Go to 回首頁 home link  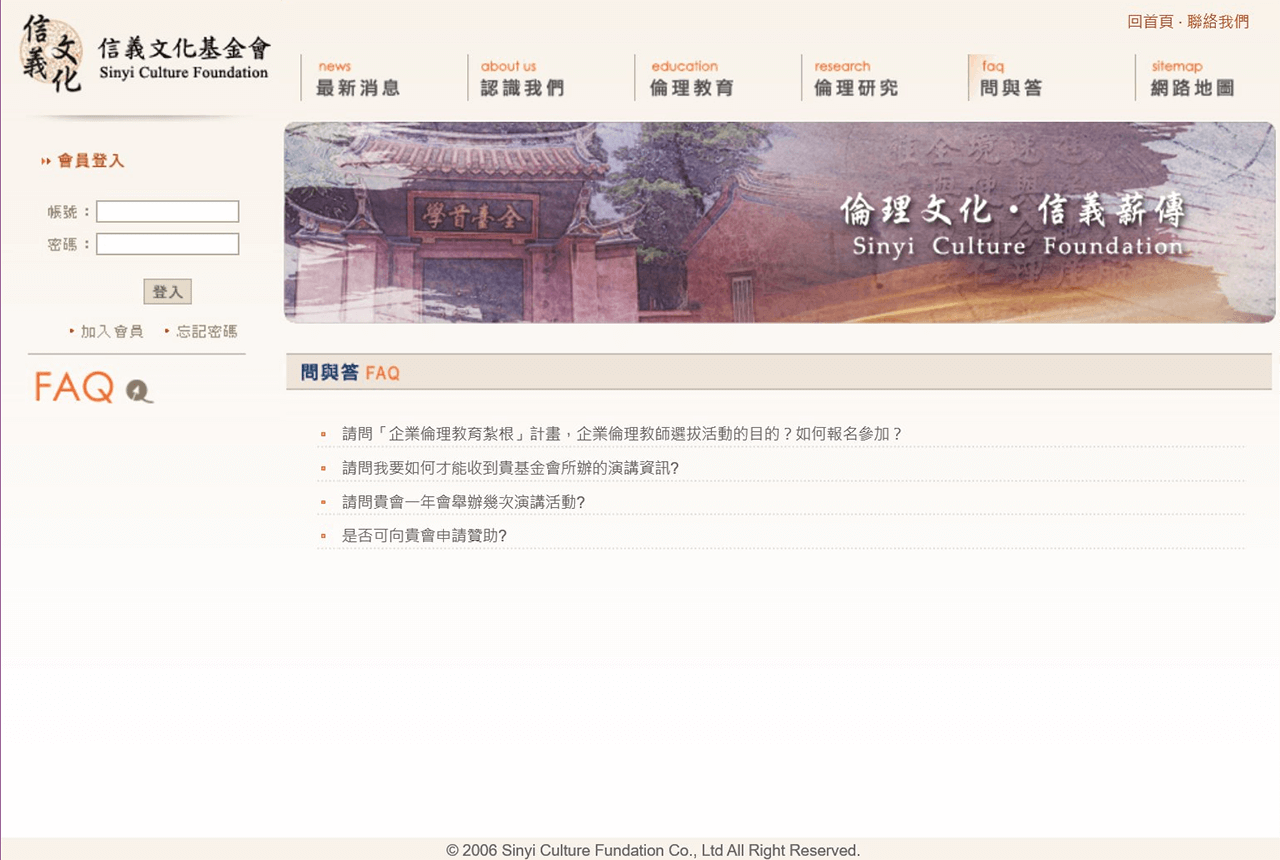pos(1150,21)
